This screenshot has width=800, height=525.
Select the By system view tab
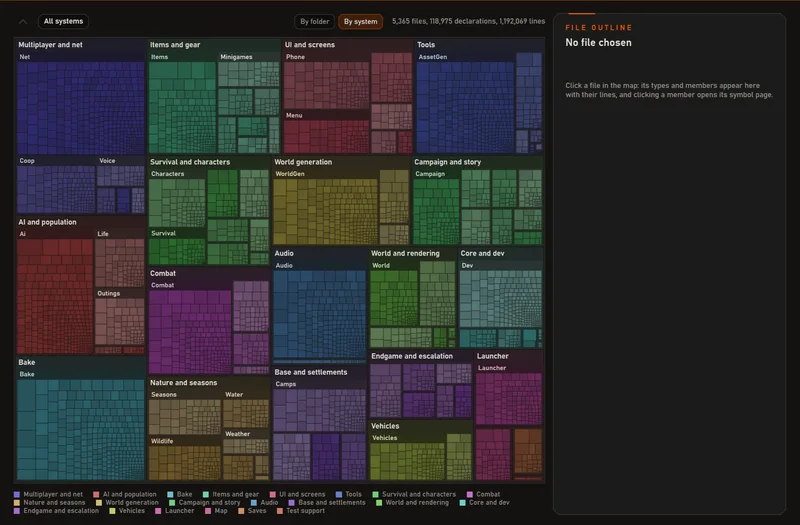[360, 21]
